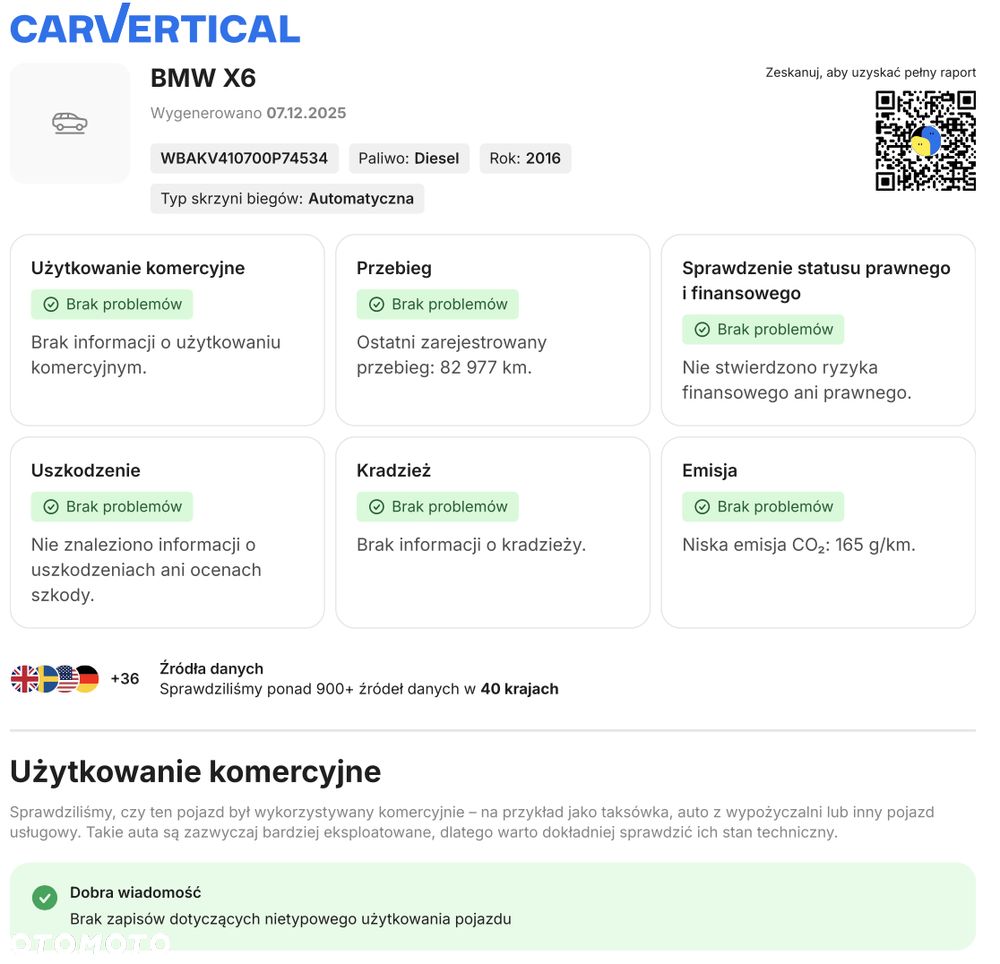Image resolution: width=1000 pixels, height=964 pixels.
Task: Click the USA flag icon
Action: pyautogui.click(x=67, y=679)
